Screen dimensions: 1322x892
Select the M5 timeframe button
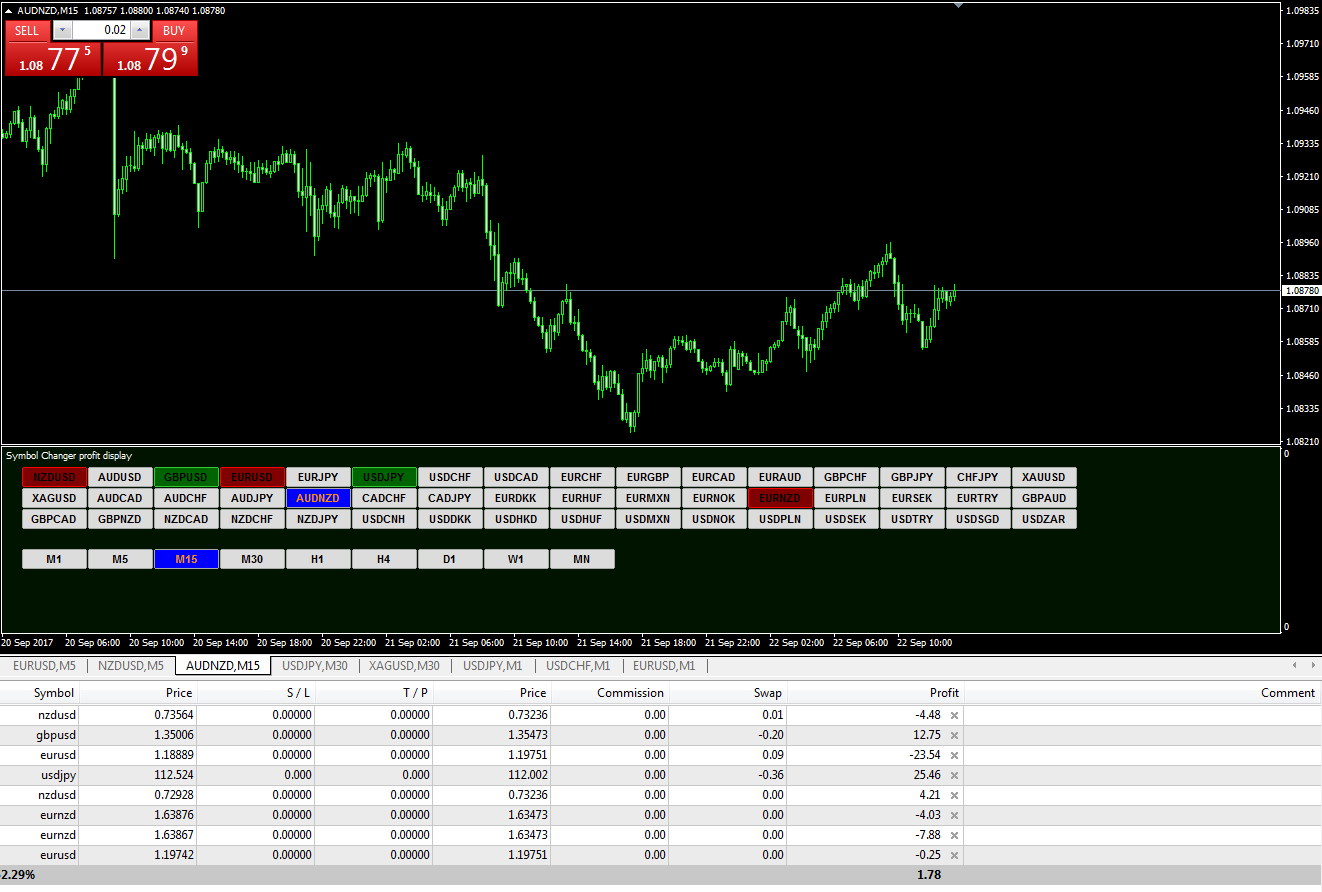(120, 559)
